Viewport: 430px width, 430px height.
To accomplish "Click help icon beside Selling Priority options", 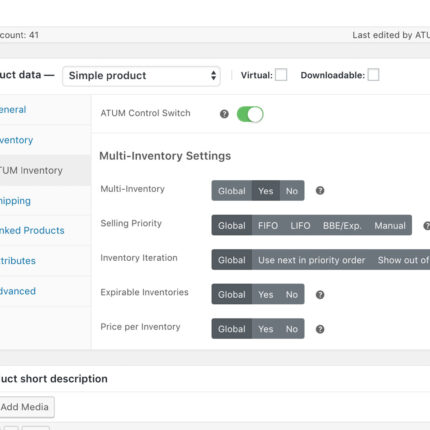I will (427, 226).
